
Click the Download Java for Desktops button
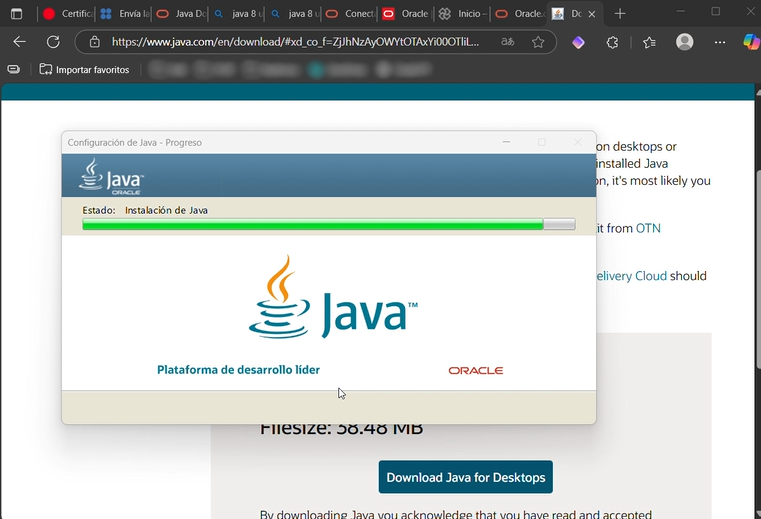click(x=465, y=477)
